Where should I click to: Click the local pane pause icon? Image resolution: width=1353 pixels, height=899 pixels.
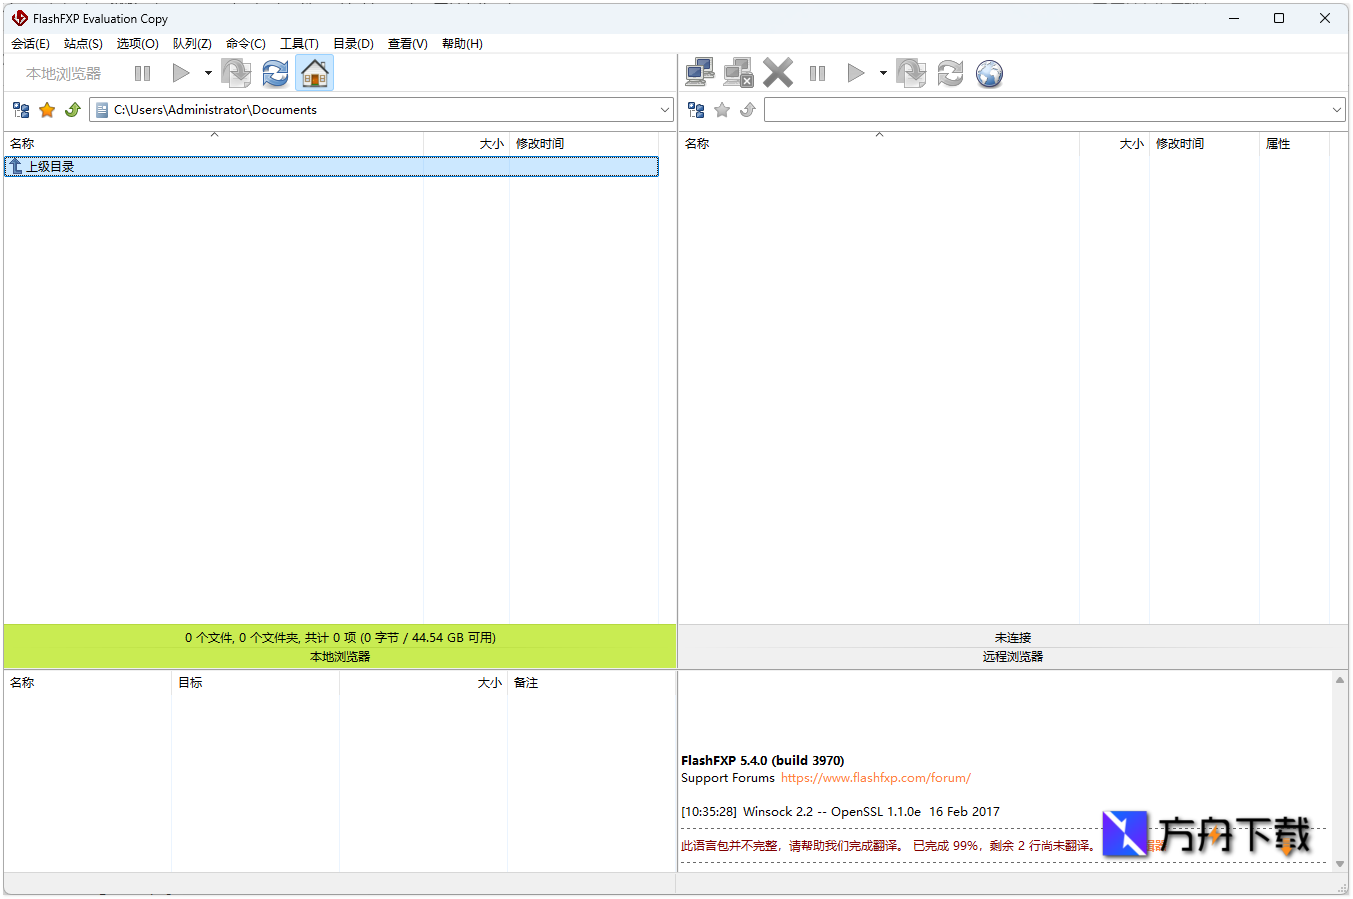point(142,73)
